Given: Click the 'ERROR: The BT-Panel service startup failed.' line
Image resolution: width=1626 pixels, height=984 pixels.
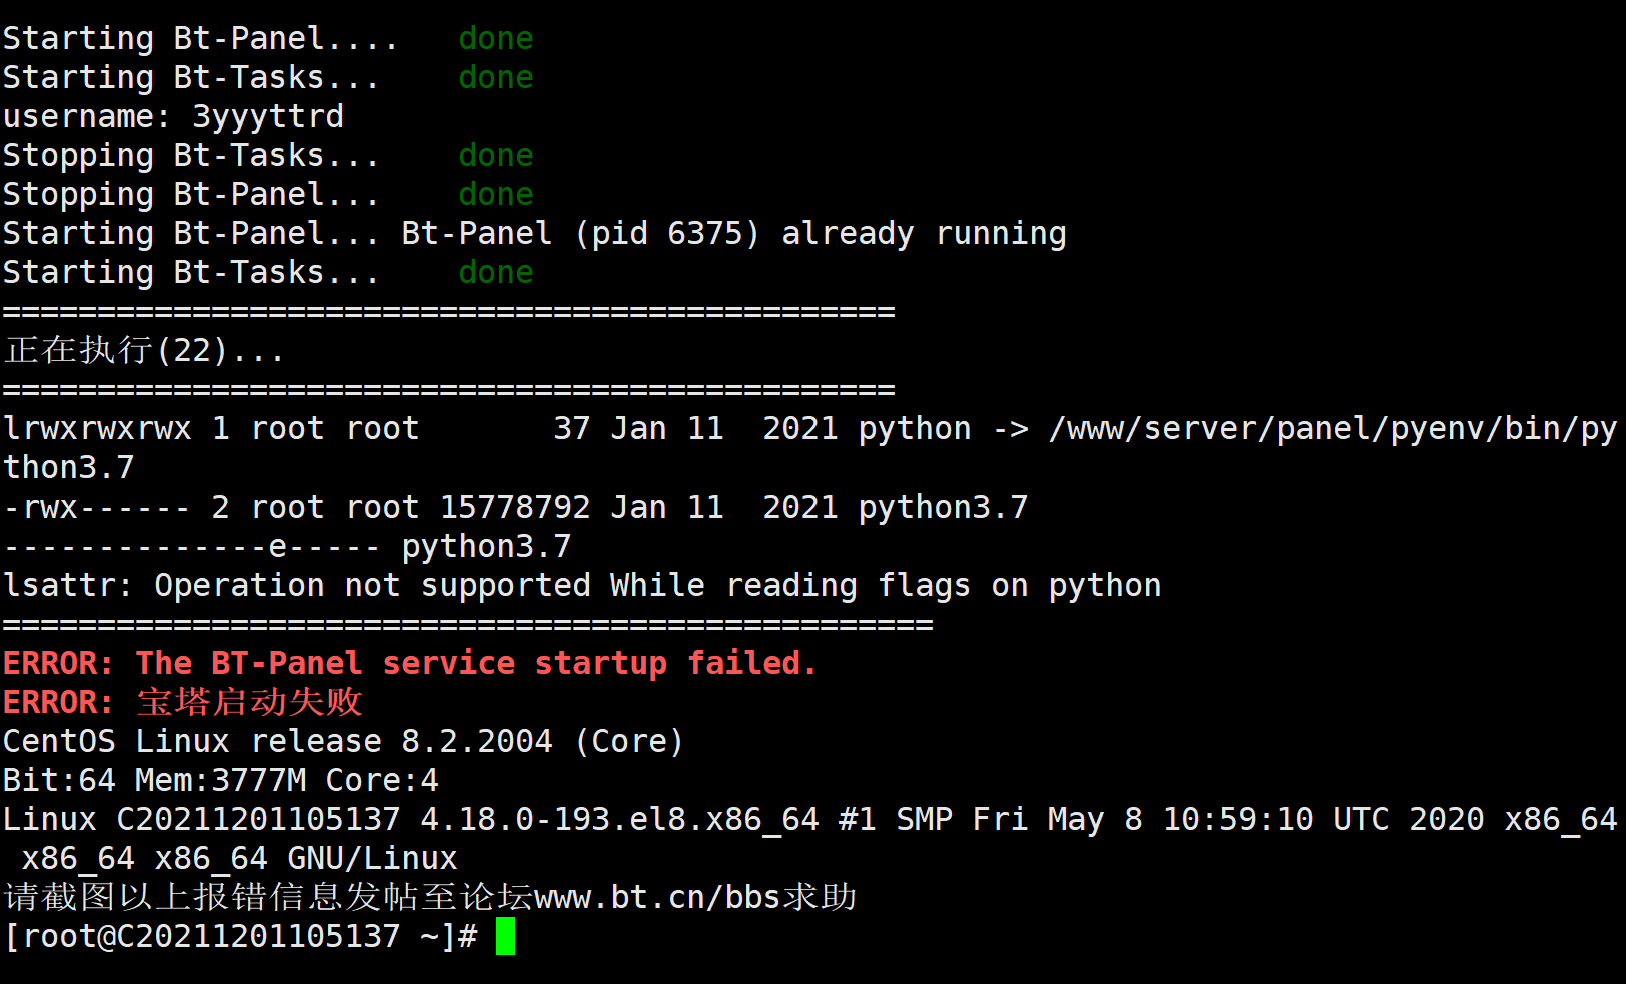Looking at the screenshot, I should [410, 663].
